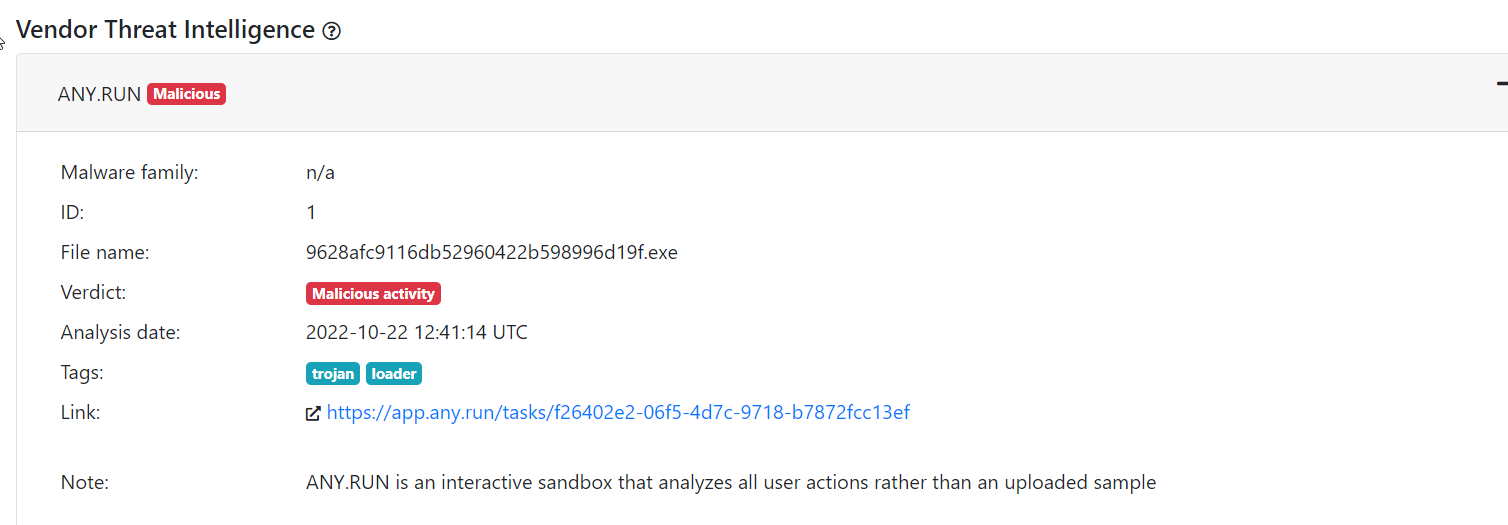This screenshot has width=1508, height=525.
Task: Click the ID value 1
Action: [x=311, y=212]
